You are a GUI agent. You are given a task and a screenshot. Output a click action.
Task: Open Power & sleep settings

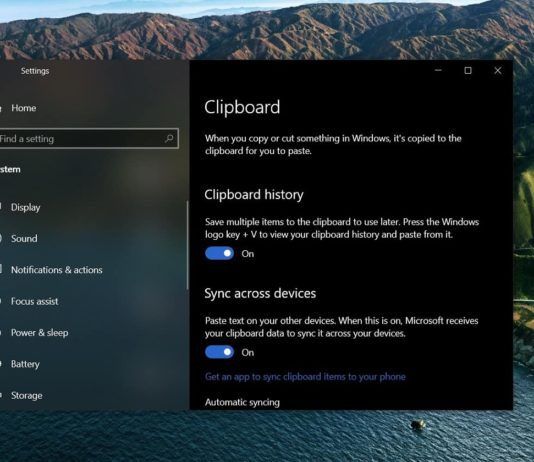[40, 332]
